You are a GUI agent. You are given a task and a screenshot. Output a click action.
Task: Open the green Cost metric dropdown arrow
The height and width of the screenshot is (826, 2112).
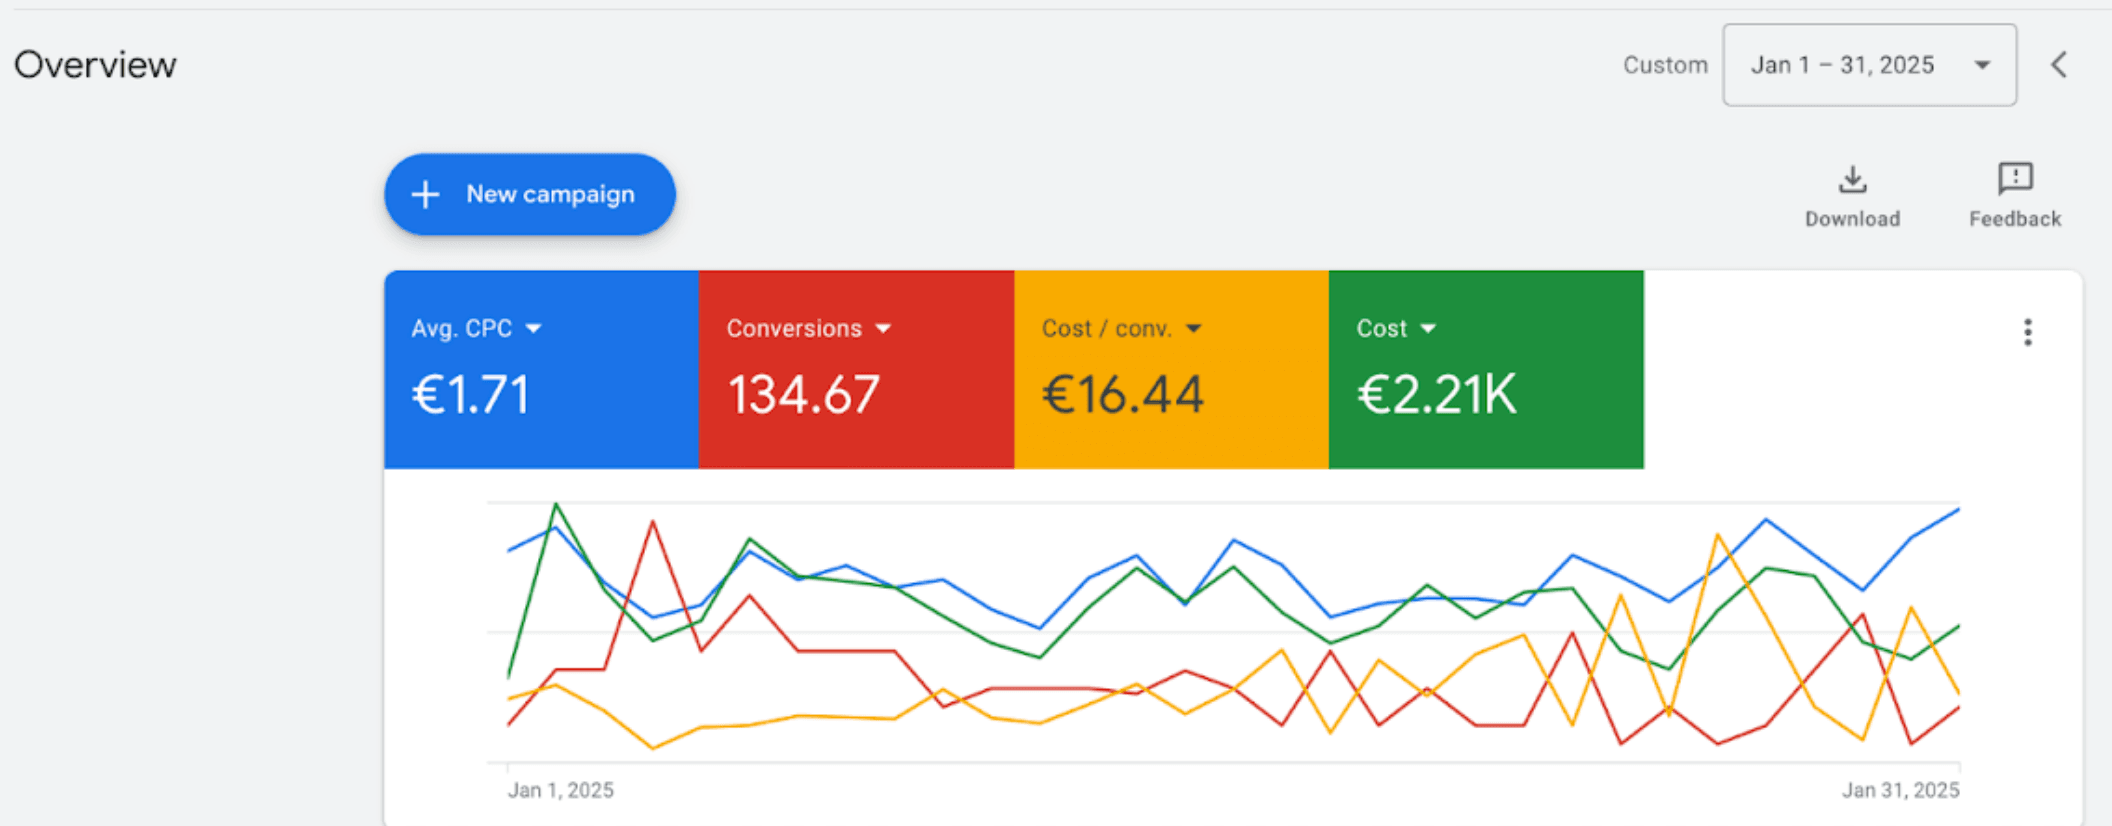(1428, 329)
